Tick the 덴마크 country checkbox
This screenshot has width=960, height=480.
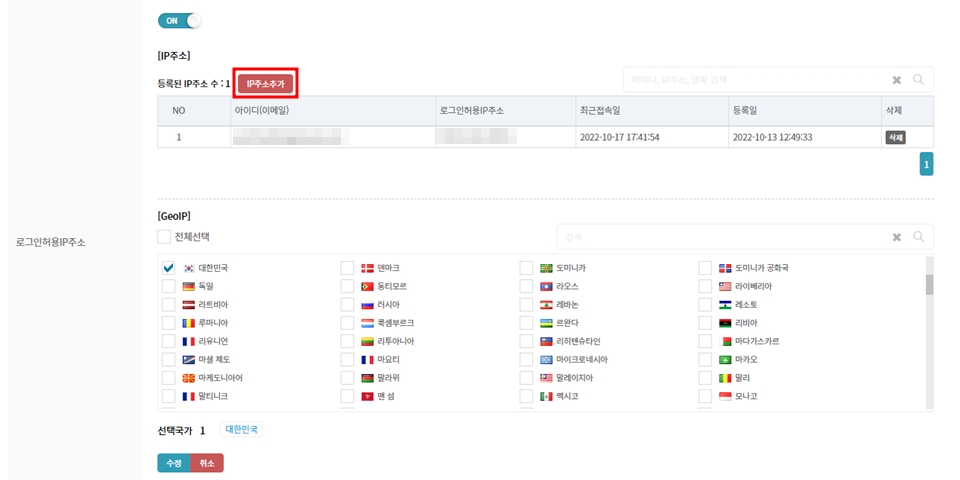pyautogui.click(x=347, y=268)
